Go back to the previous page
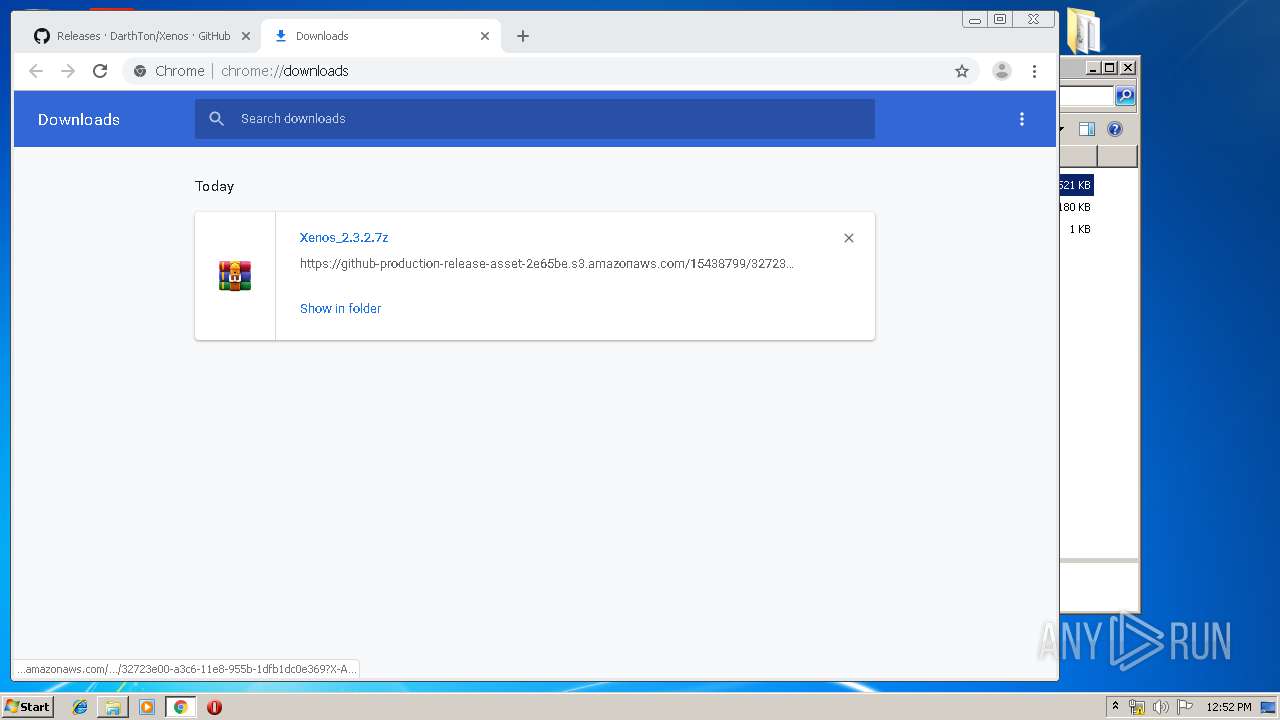Screen dimensions: 1280x720 click(36, 71)
